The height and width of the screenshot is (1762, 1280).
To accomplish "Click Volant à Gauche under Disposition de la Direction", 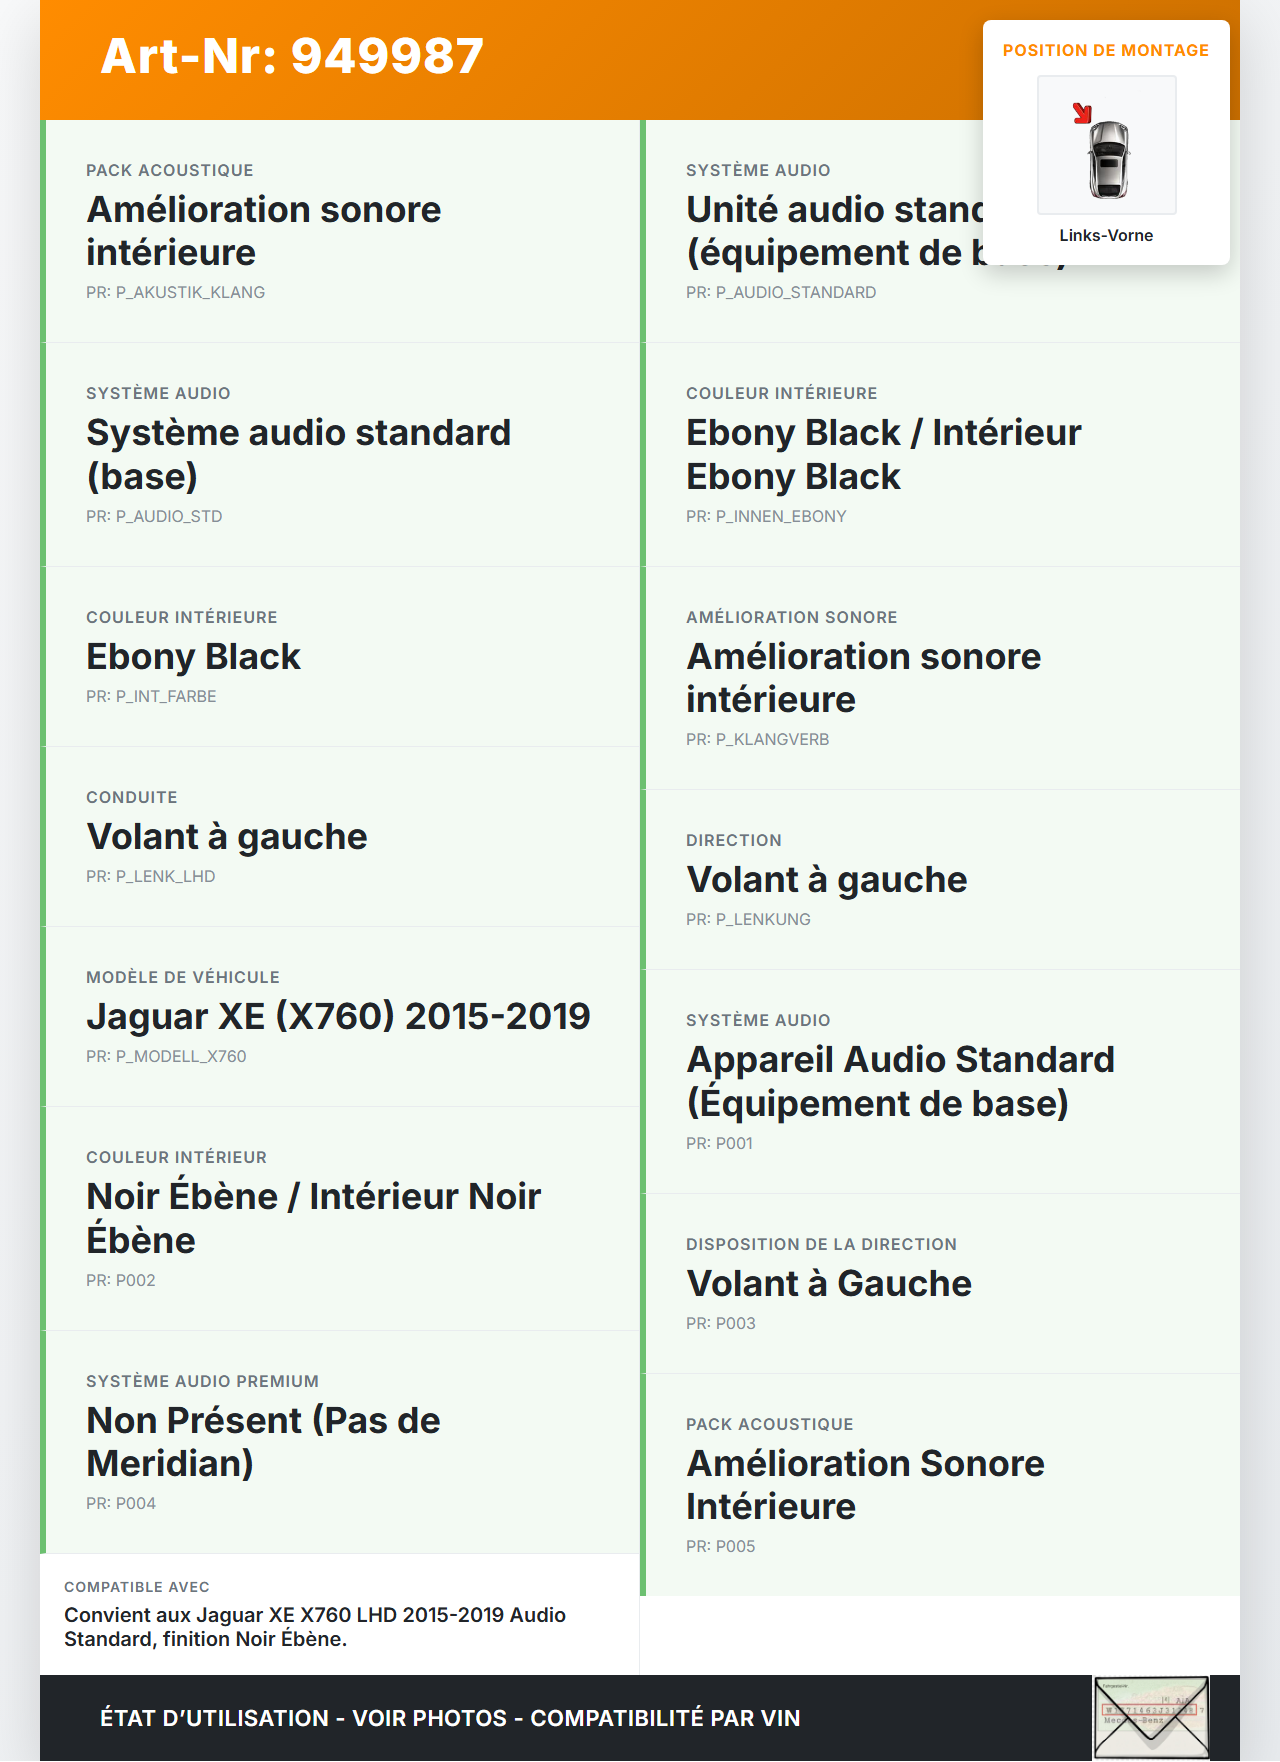I will (x=829, y=1284).
